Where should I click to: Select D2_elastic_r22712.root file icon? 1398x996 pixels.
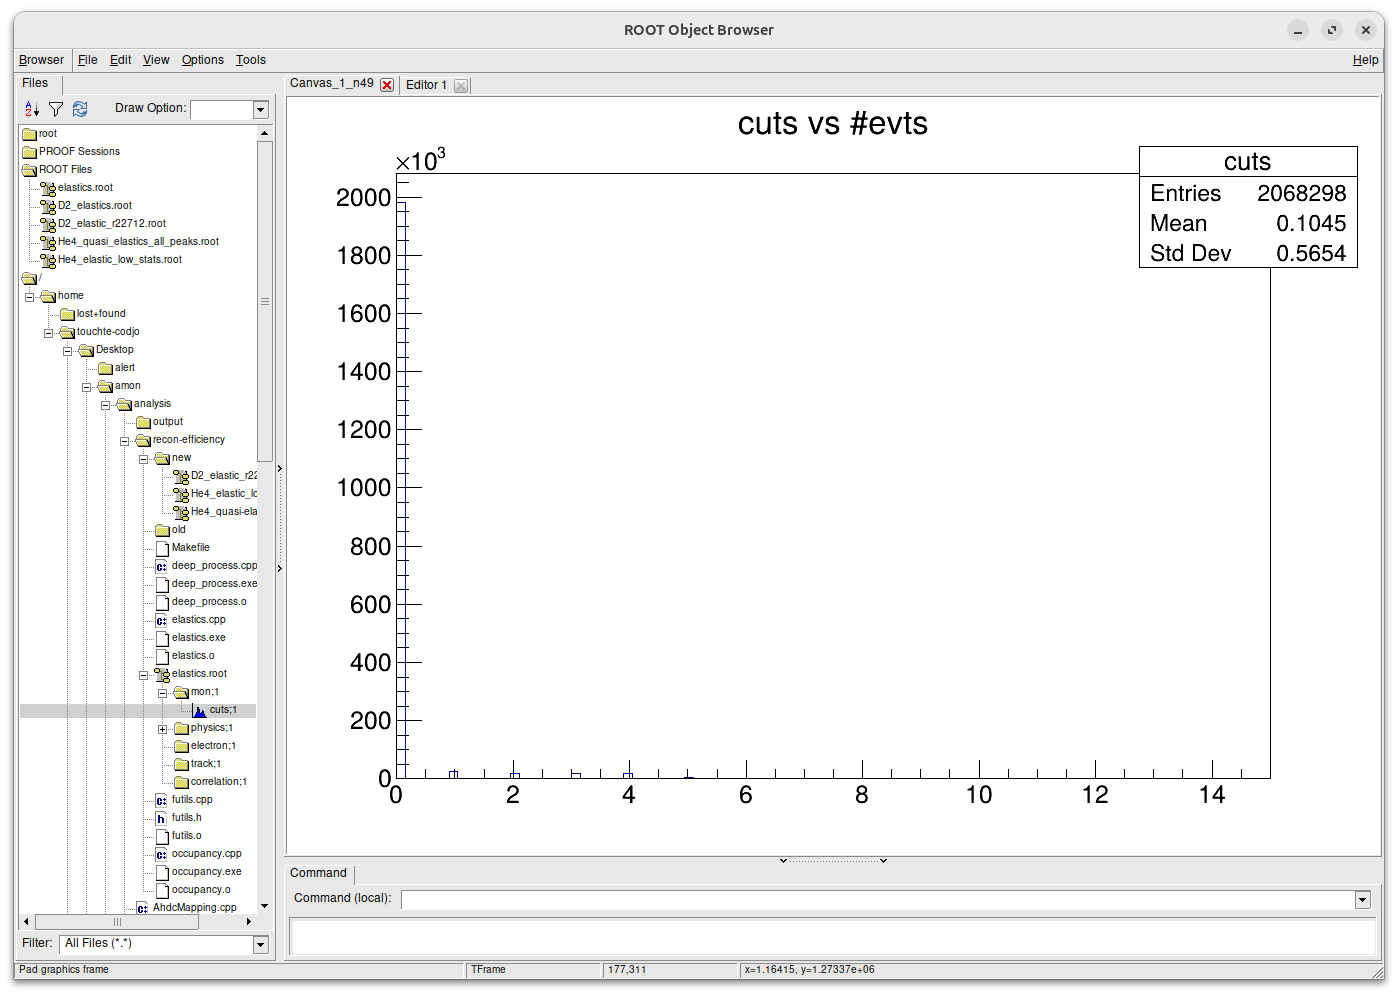48,224
